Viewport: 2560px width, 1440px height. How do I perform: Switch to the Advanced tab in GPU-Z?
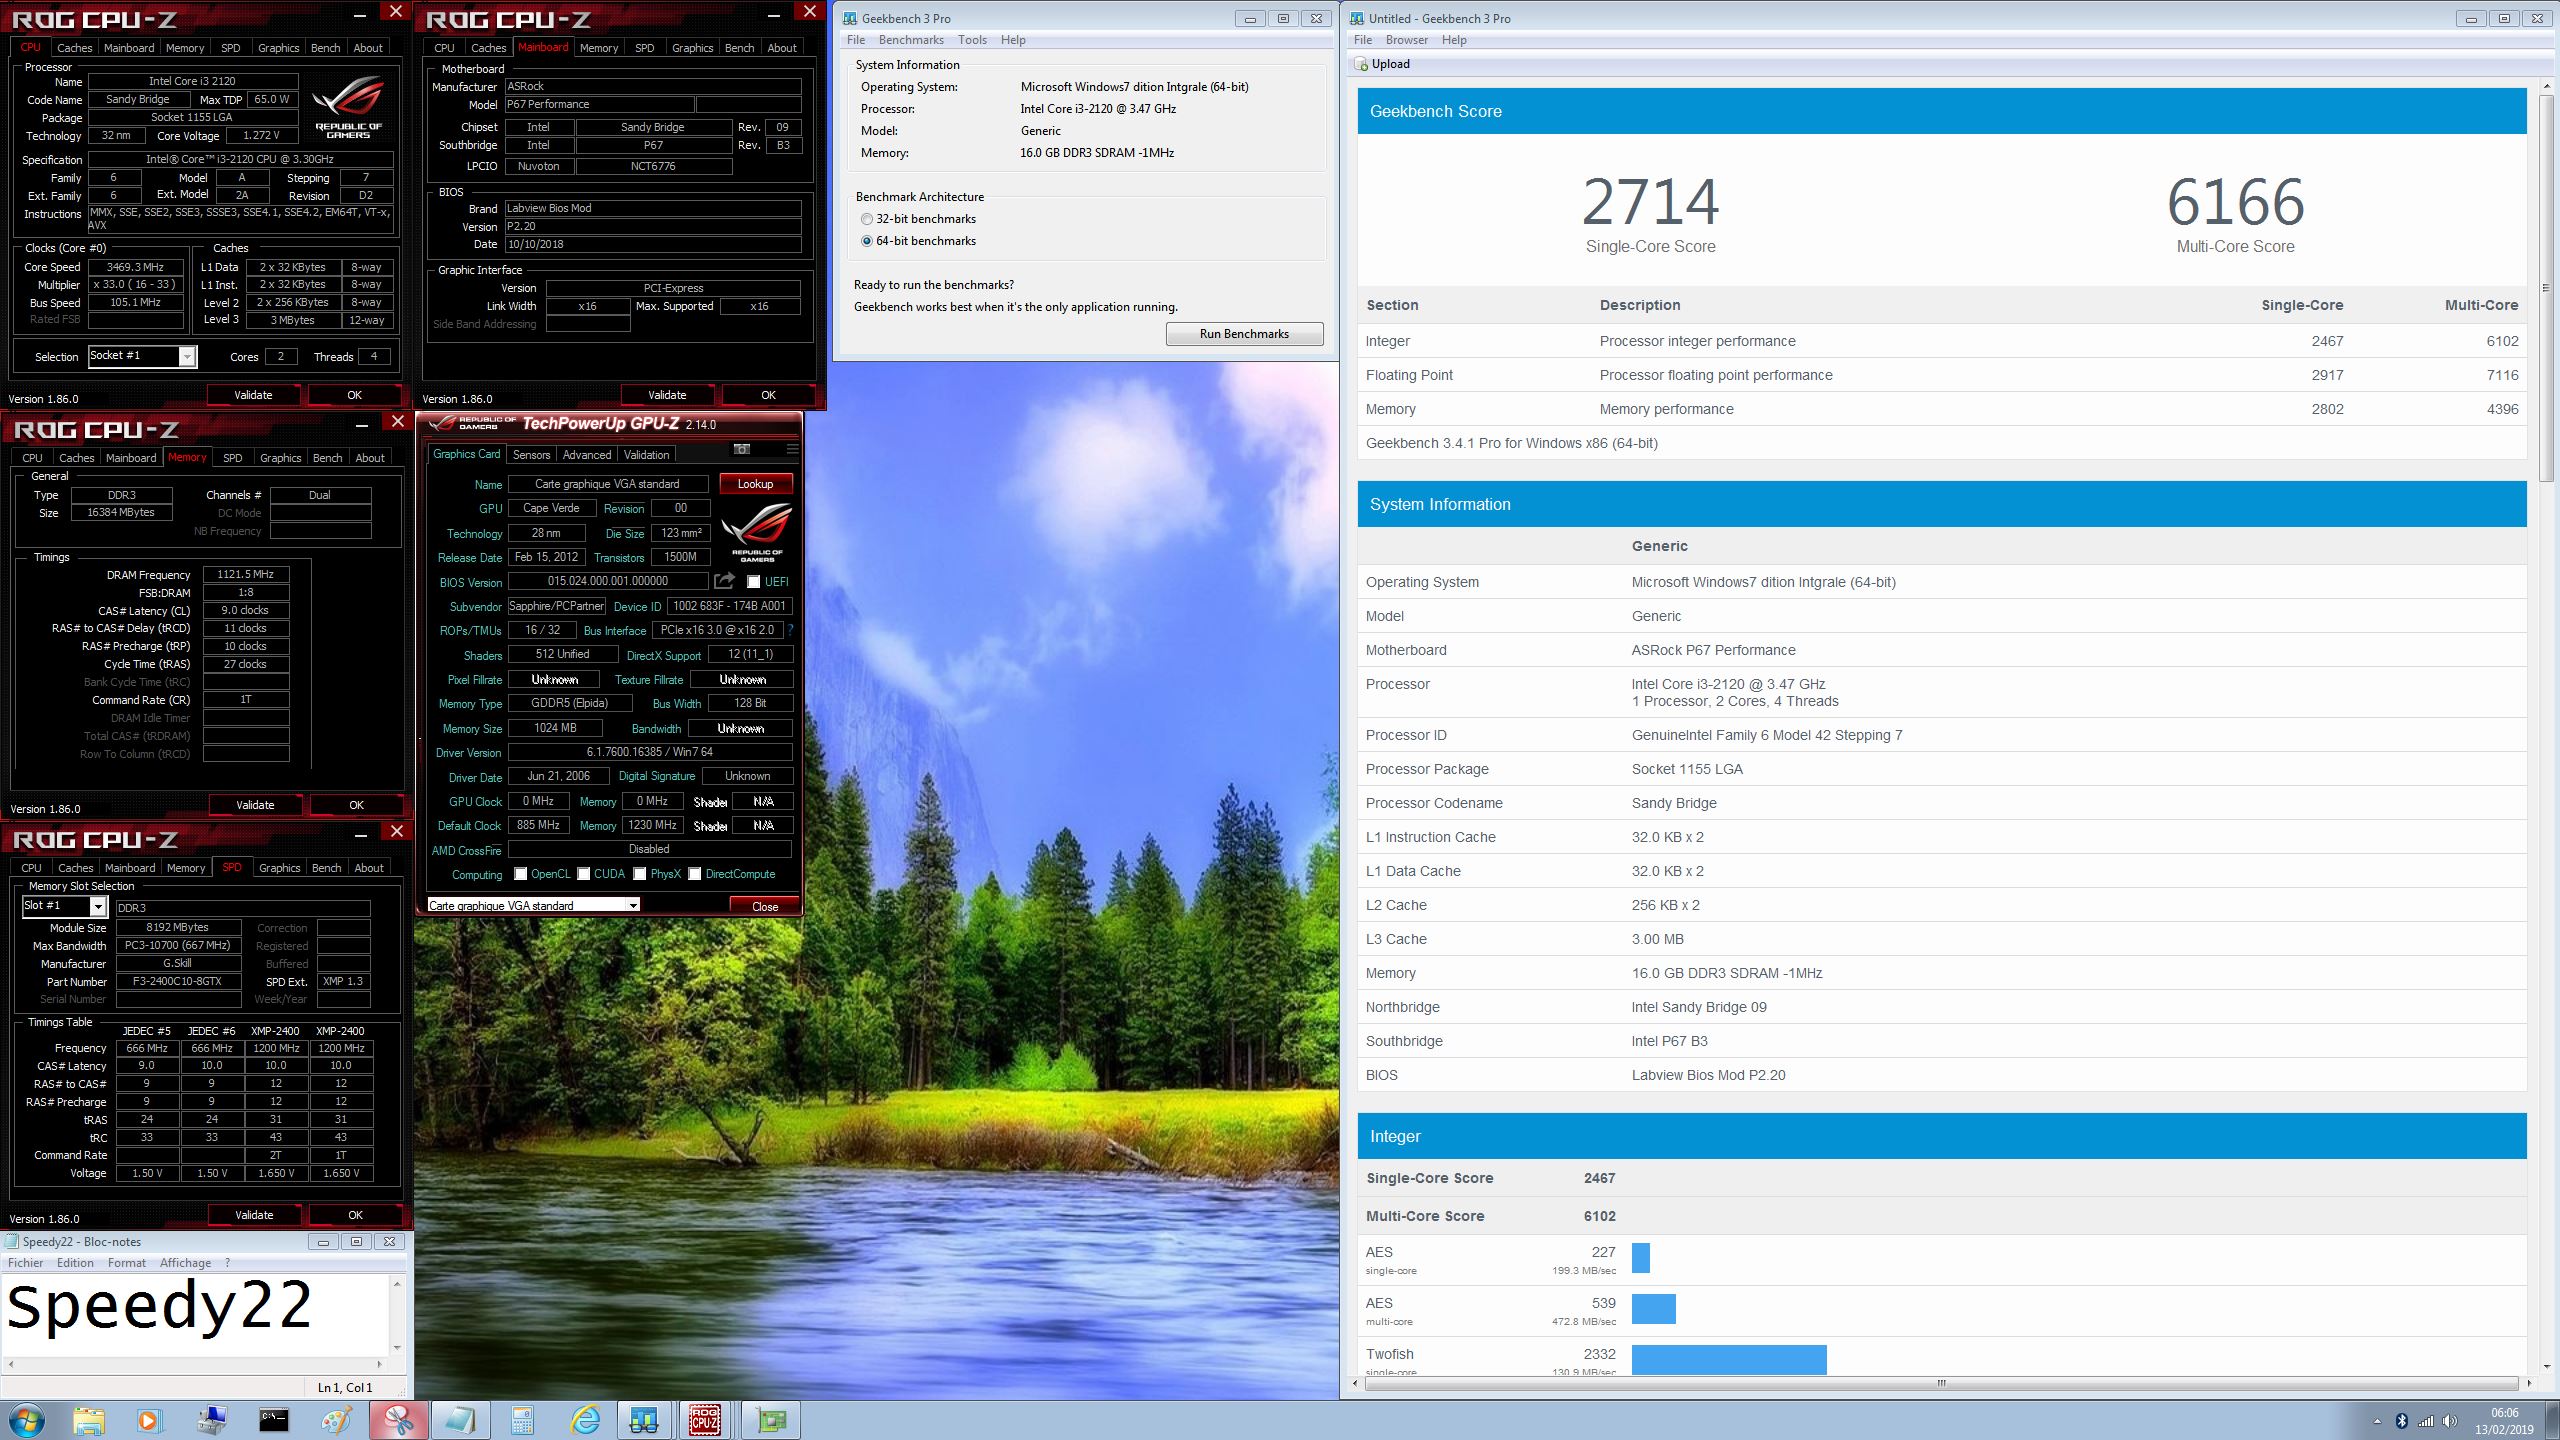point(587,455)
